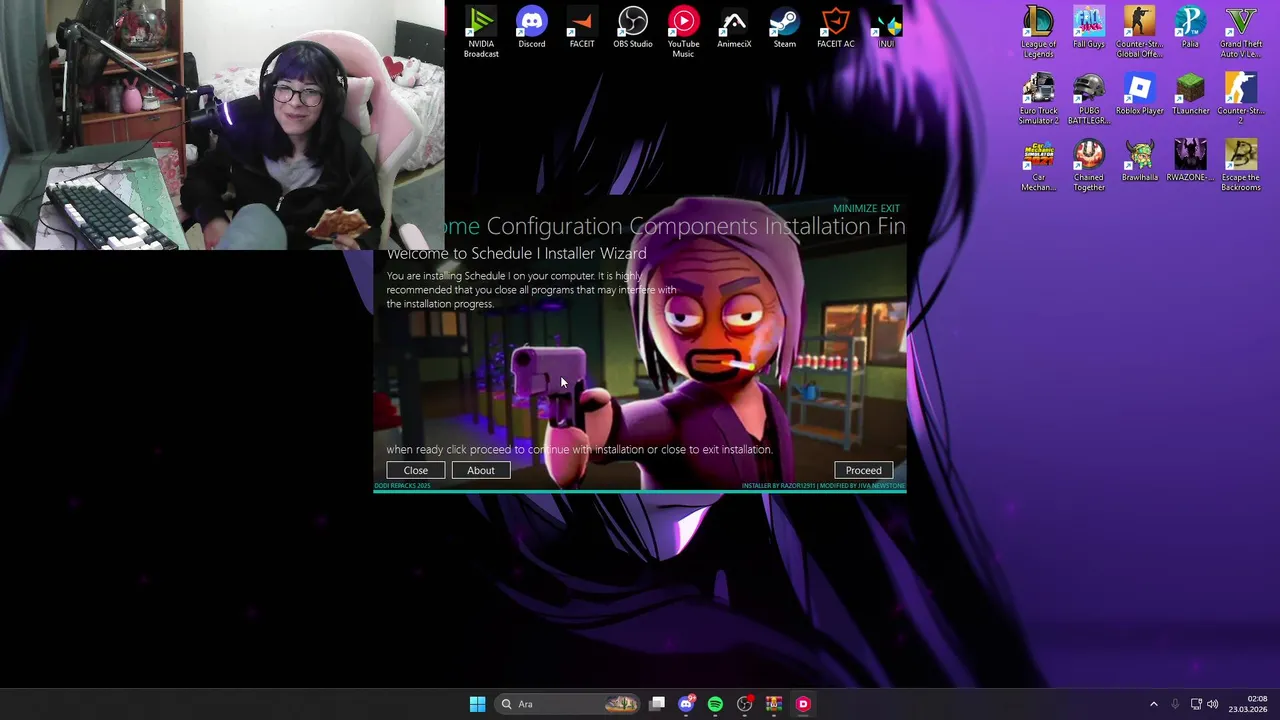
Task: Open NVIDIA Broadcast desktop shortcut
Action: pyautogui.click(x=481, y=32)
